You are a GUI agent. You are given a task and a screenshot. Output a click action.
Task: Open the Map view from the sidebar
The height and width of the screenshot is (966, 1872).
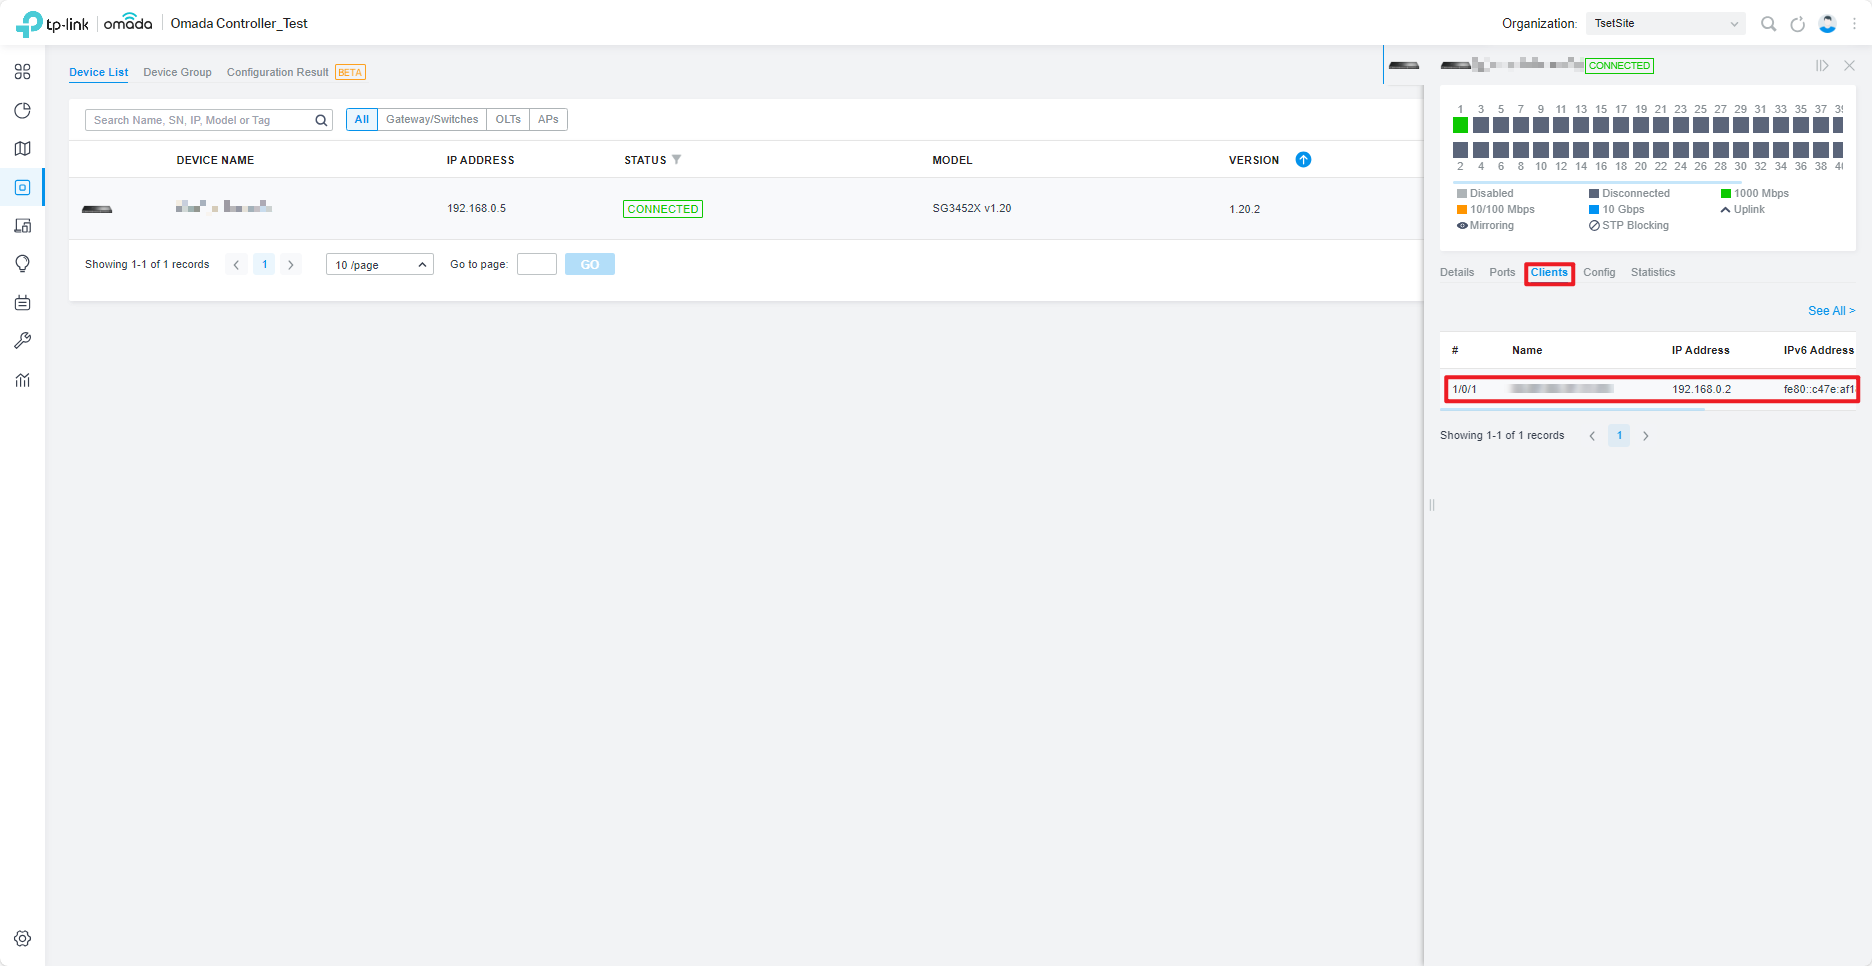(x=22, y=148)
